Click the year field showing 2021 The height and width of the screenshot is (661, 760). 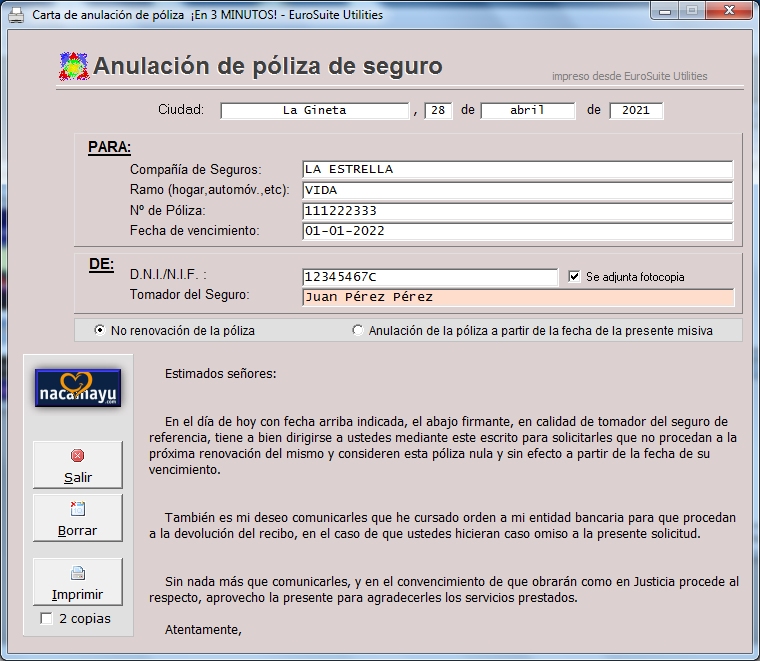pyautogui.click(x=635, y=110)
